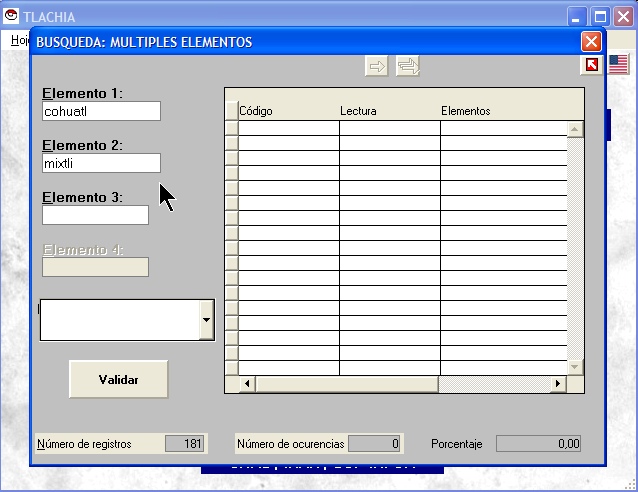This screenshot has height=492, width=638.
Task: Click the American flag language icon
Action: pyautogui.click(x=618, y=65)
